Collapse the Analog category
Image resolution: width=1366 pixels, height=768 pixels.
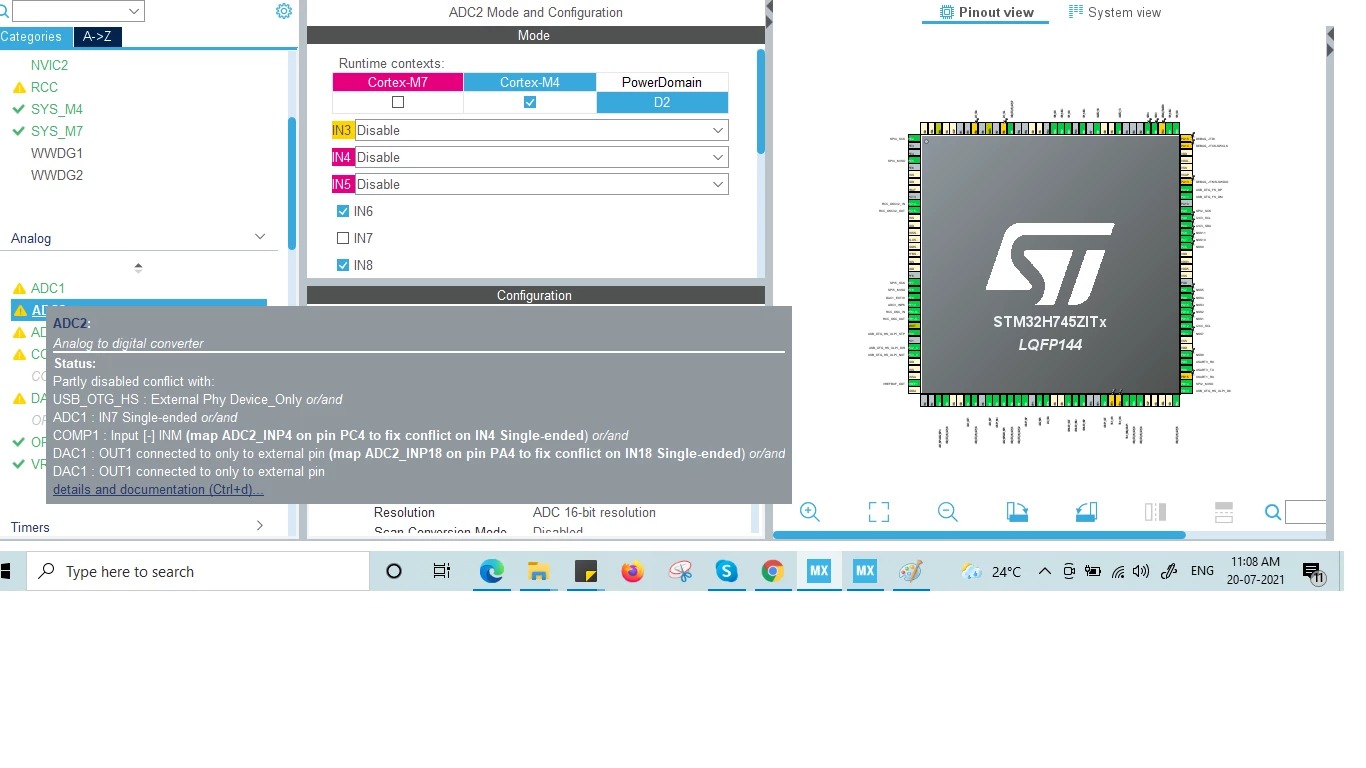coord(260,237)
